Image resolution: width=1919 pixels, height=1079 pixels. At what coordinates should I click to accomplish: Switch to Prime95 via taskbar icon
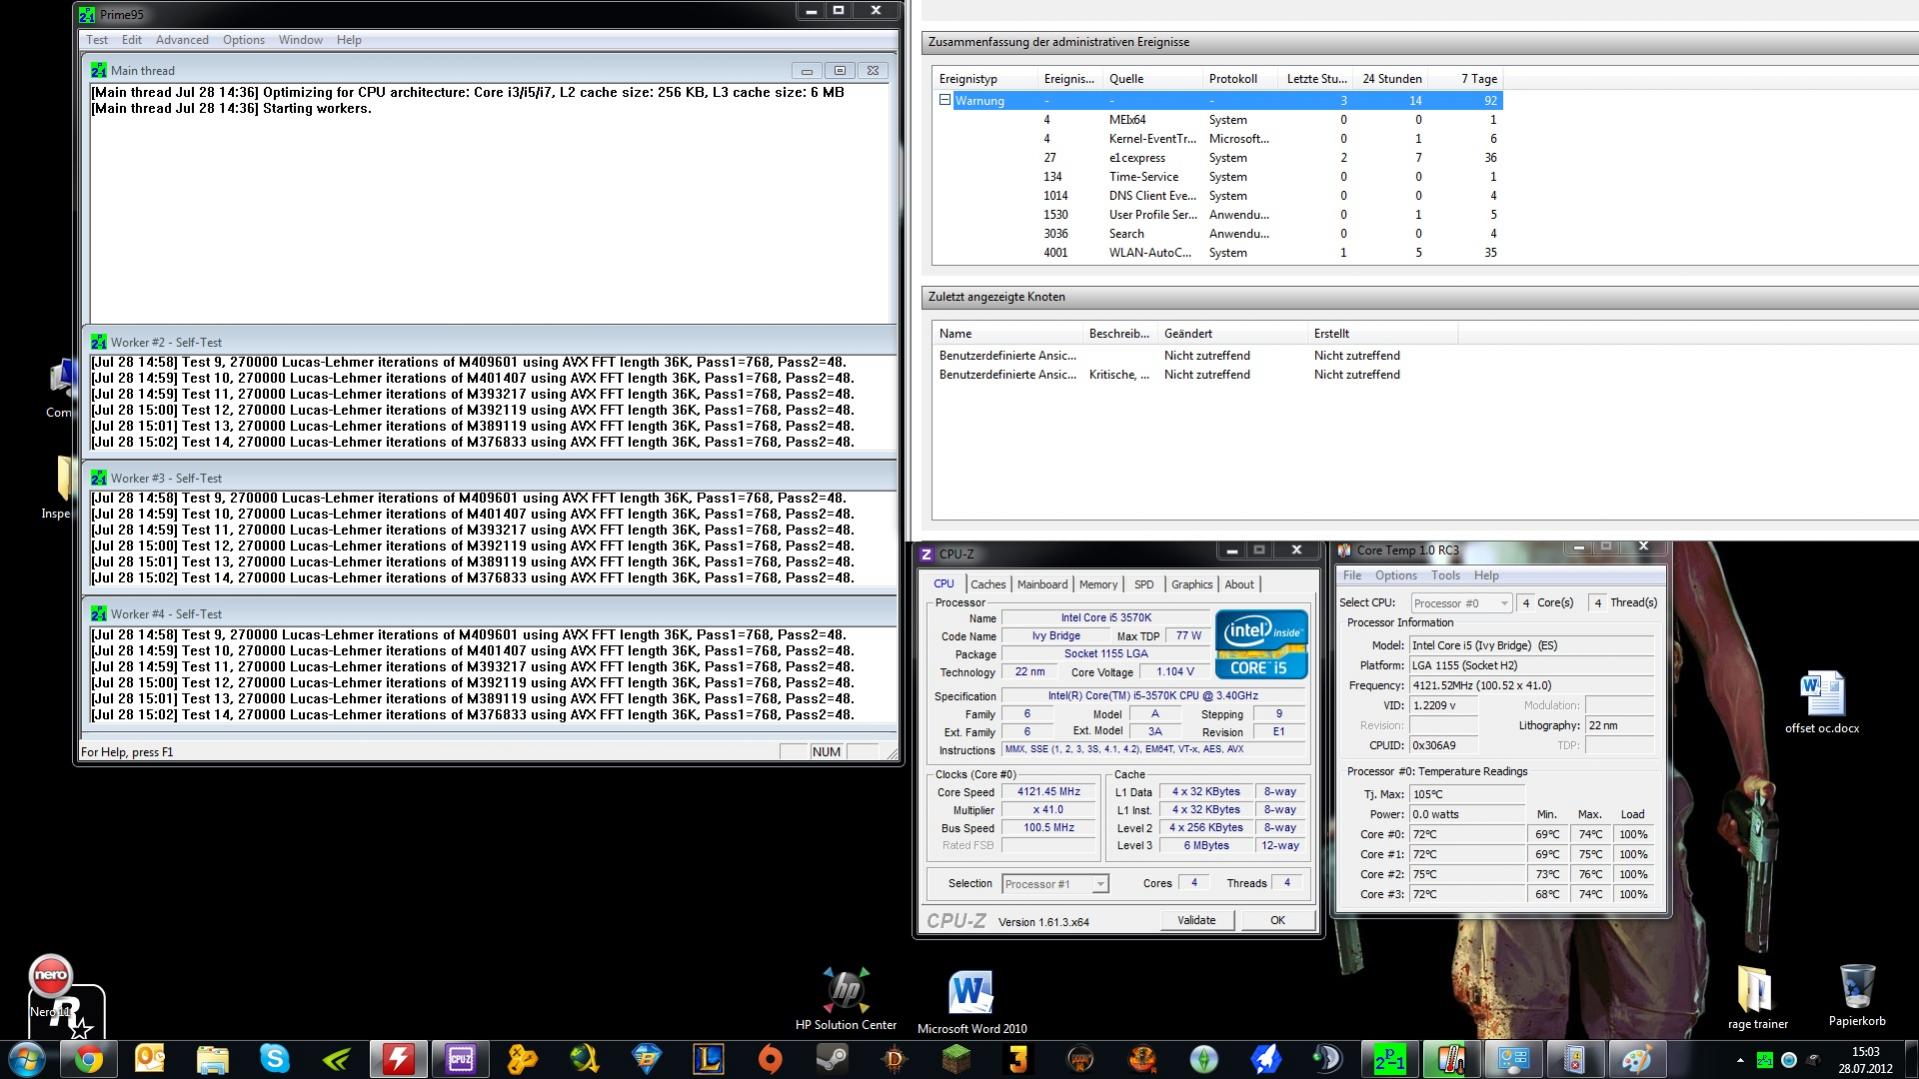tap(1389, 1059)
